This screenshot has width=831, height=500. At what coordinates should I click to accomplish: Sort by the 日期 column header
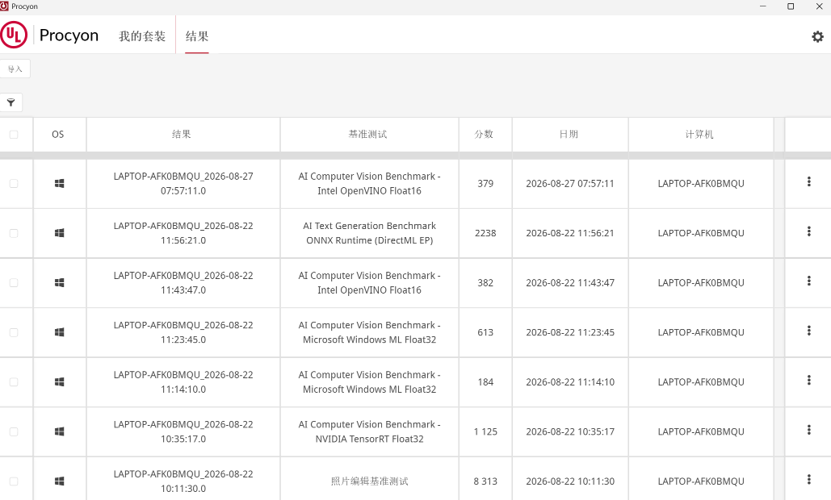569,135
